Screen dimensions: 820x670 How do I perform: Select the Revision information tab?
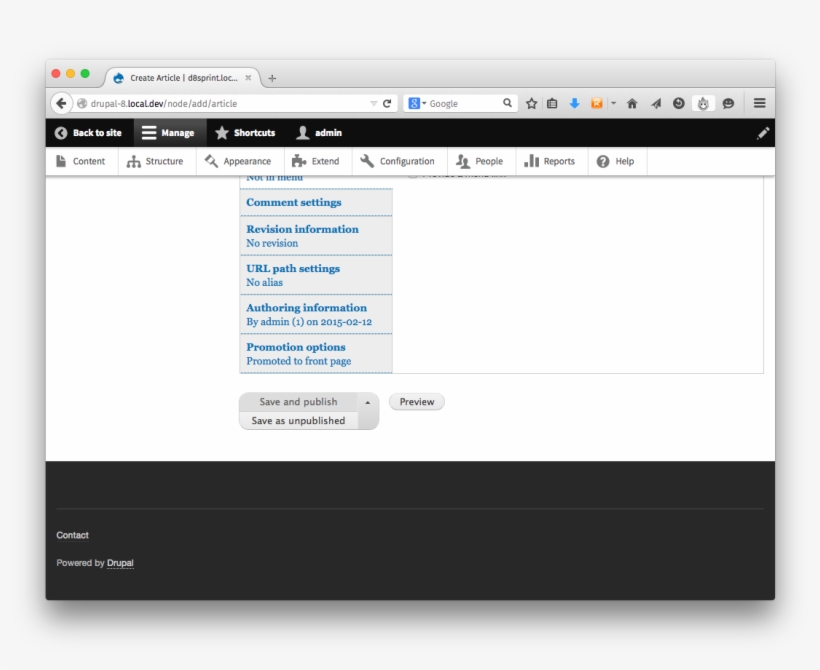tap(302, 229)
